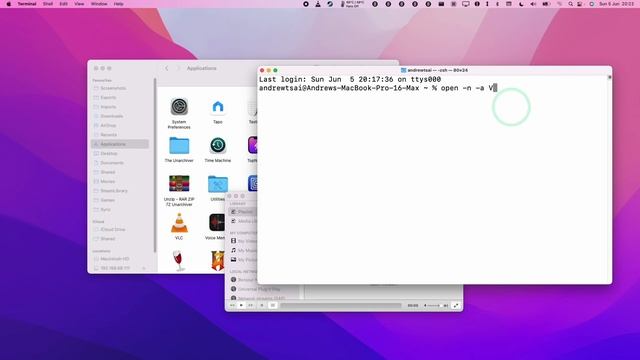Open the Edit menu

pyautogui.click(x=63, y=4)
